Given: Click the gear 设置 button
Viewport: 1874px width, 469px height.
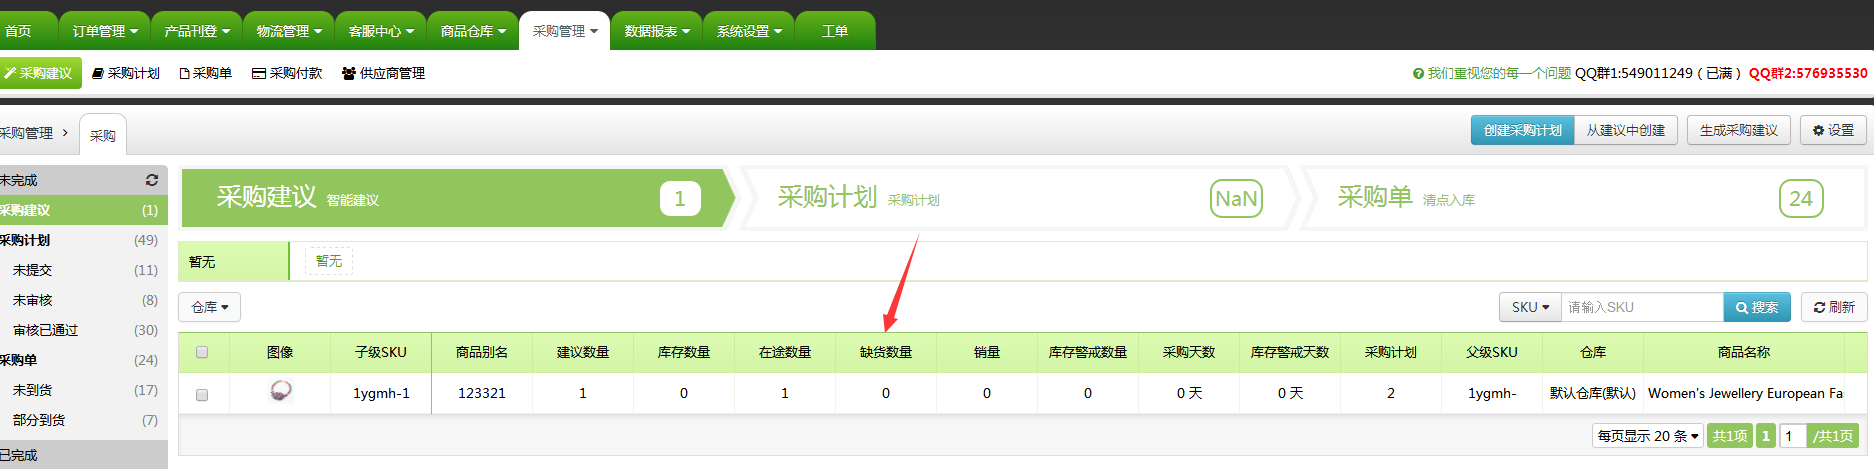Looking at the screenshot, I should tap(1833, 130).
